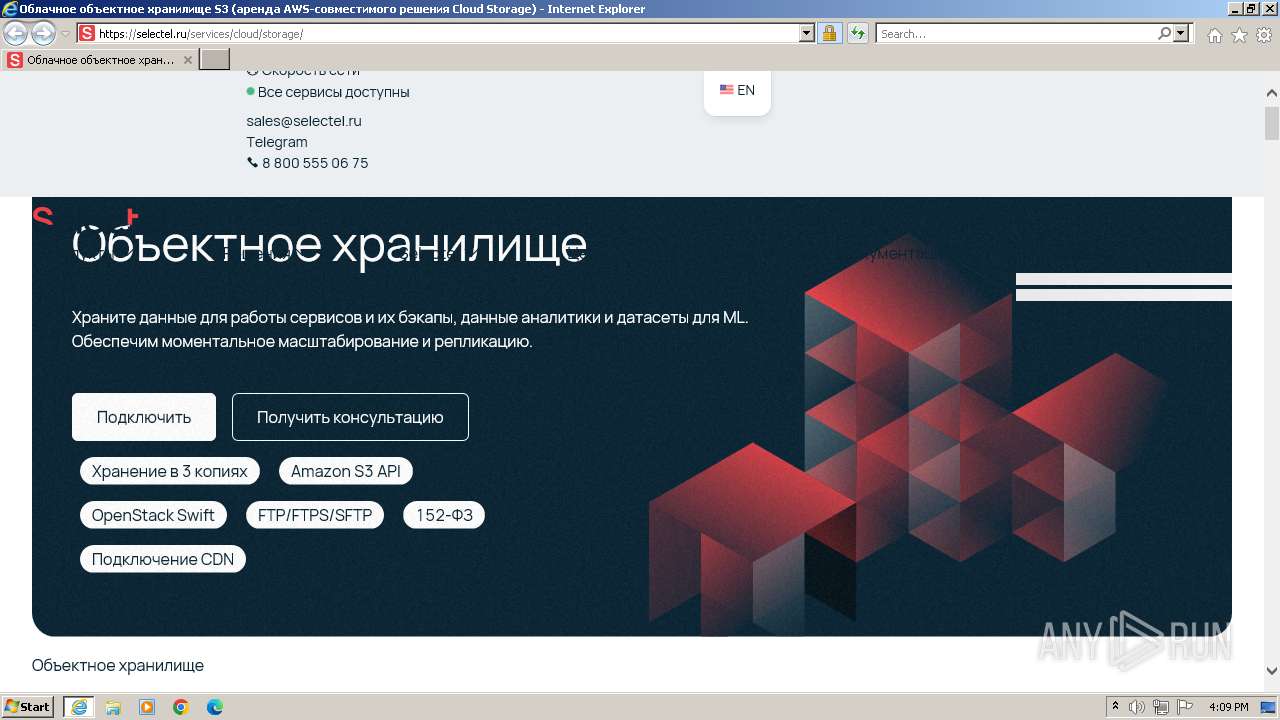Click the network tray icon
Image resolution: width=1280 pixels, height=720 pixels.
(1161, 707)
